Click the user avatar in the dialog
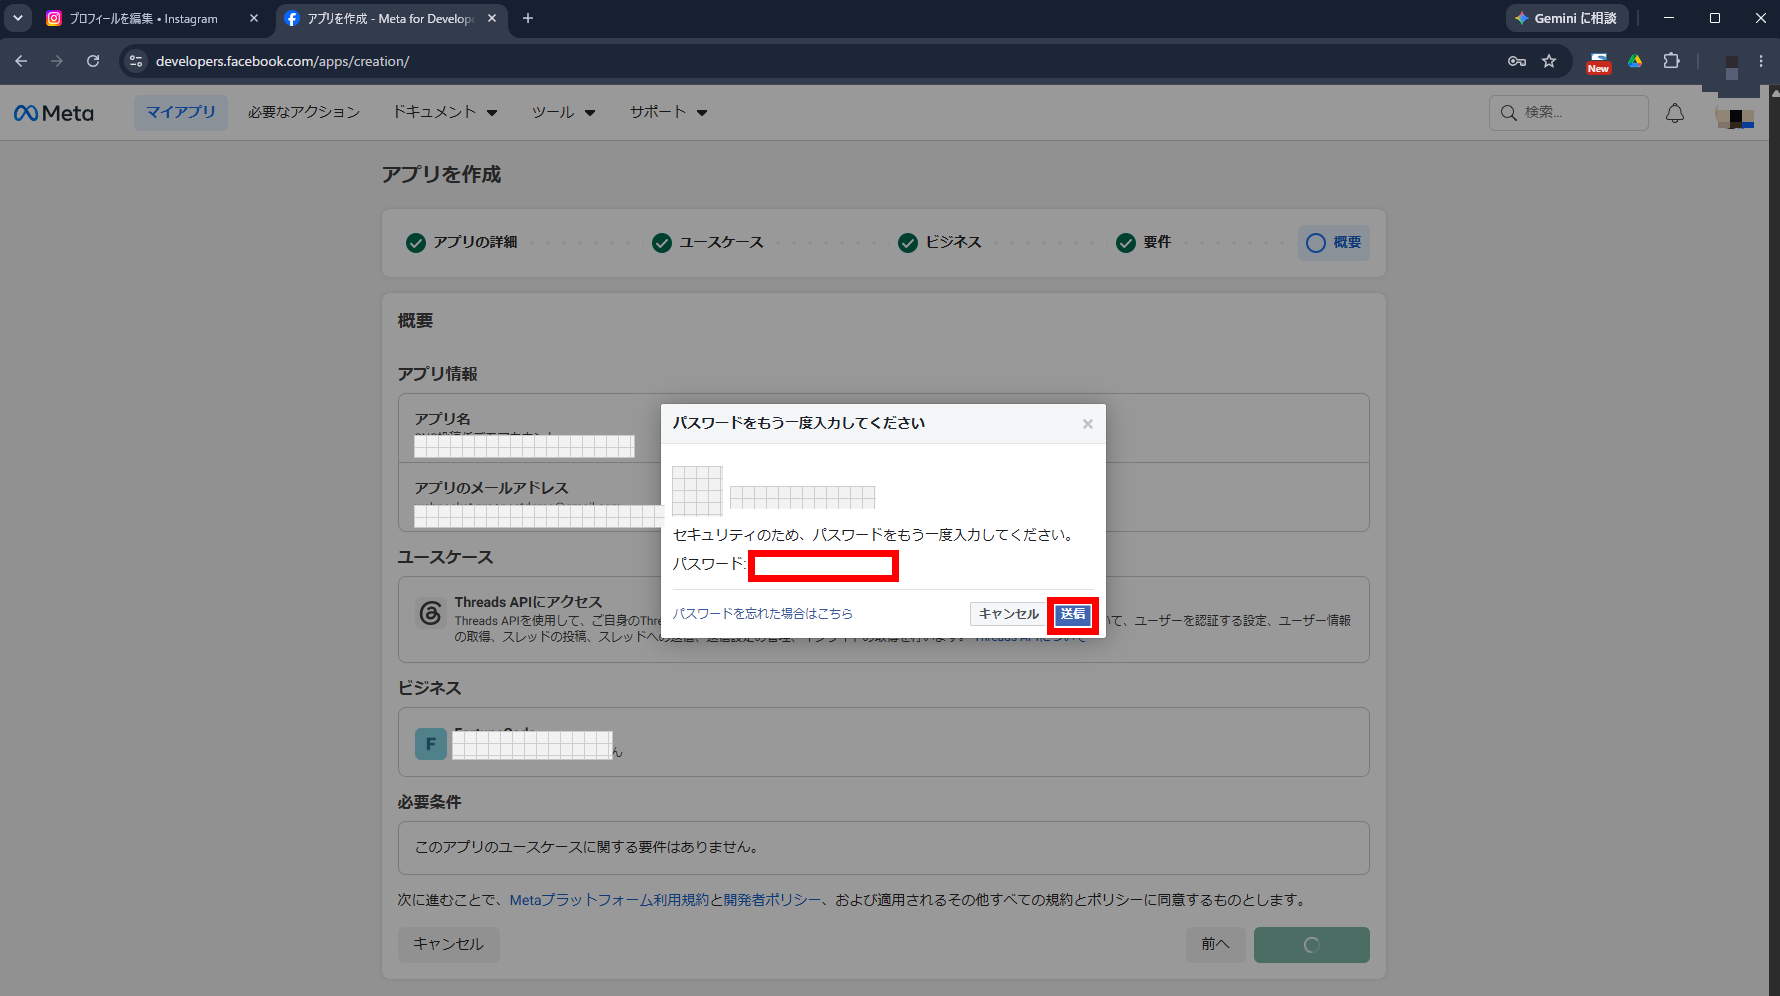The height and width of the screenshot is (996, 1780). pos(697,491)
